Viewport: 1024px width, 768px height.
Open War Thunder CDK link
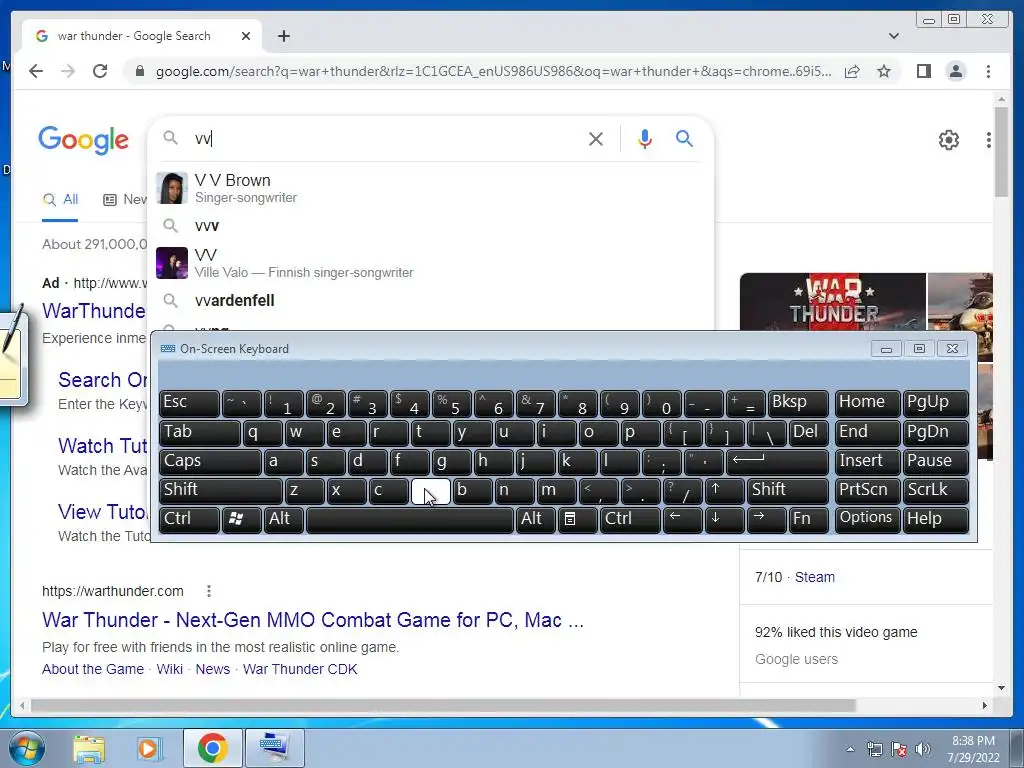(x=300, y=669)
